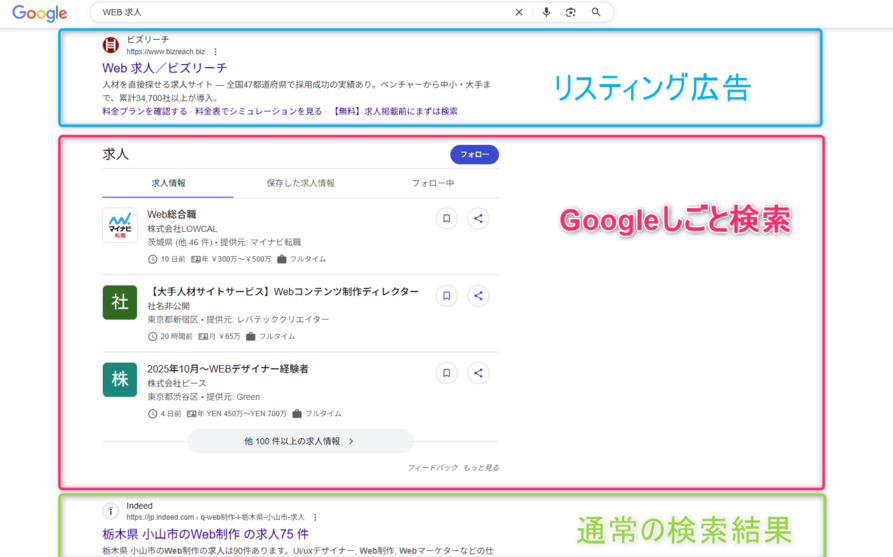
Task: Click 社名非公開 company text
Action: pyautogui.click(x=169, y=306)
